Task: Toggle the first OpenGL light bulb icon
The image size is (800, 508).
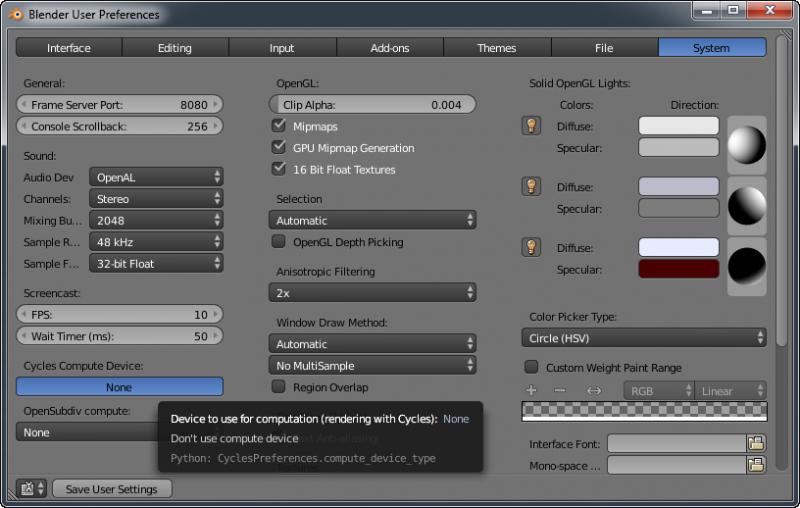Action: tap(531, 125)
